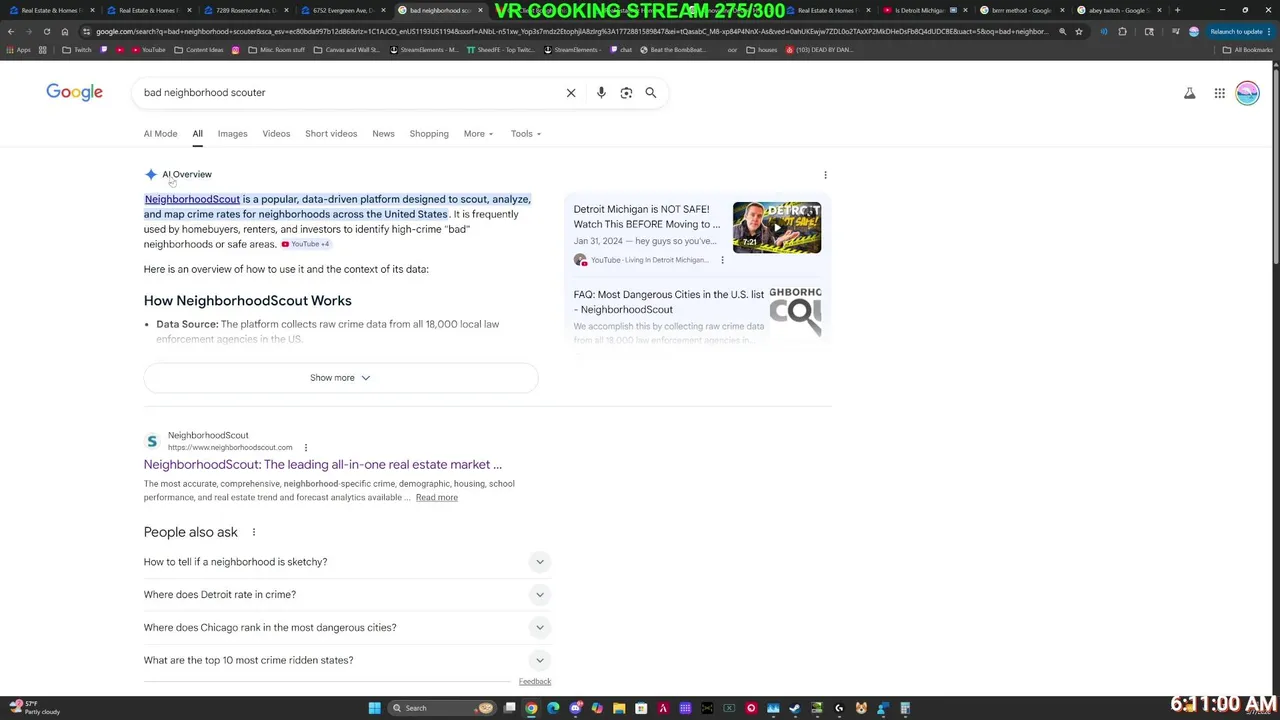Open Steam from the taskbar
Viewport: 1280px width, 720px height.
[794, 708]
